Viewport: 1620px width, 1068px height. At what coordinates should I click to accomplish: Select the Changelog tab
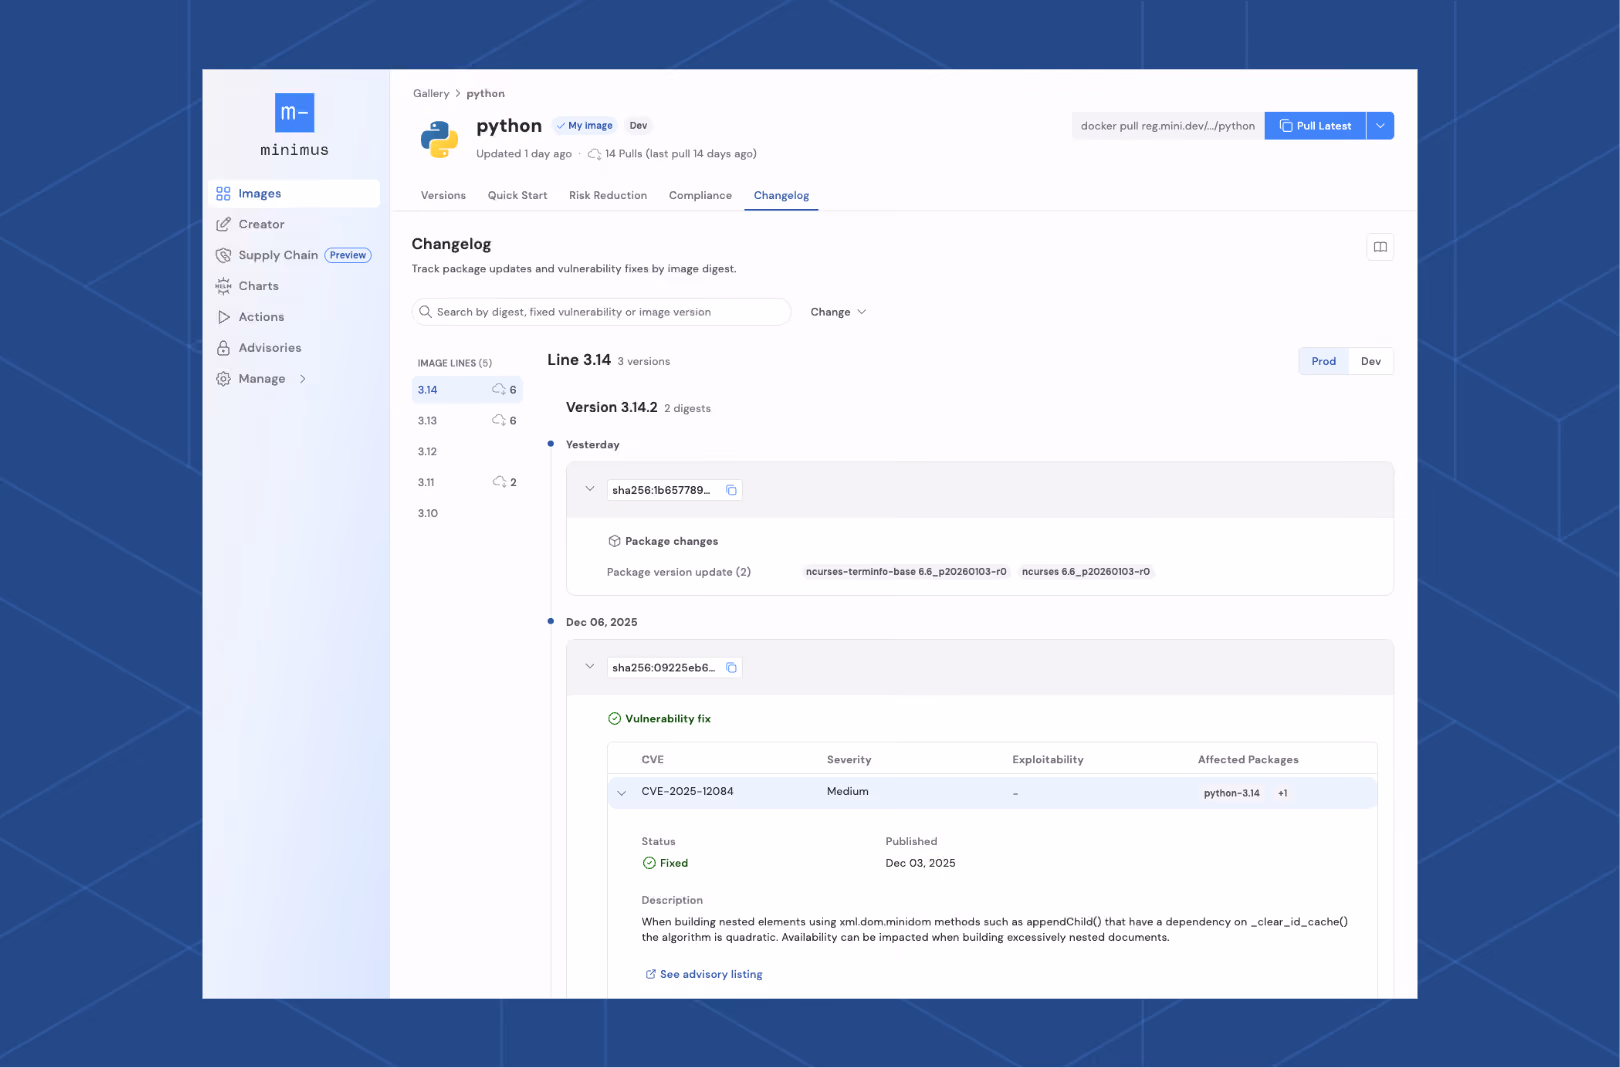(x=781, y=196)
